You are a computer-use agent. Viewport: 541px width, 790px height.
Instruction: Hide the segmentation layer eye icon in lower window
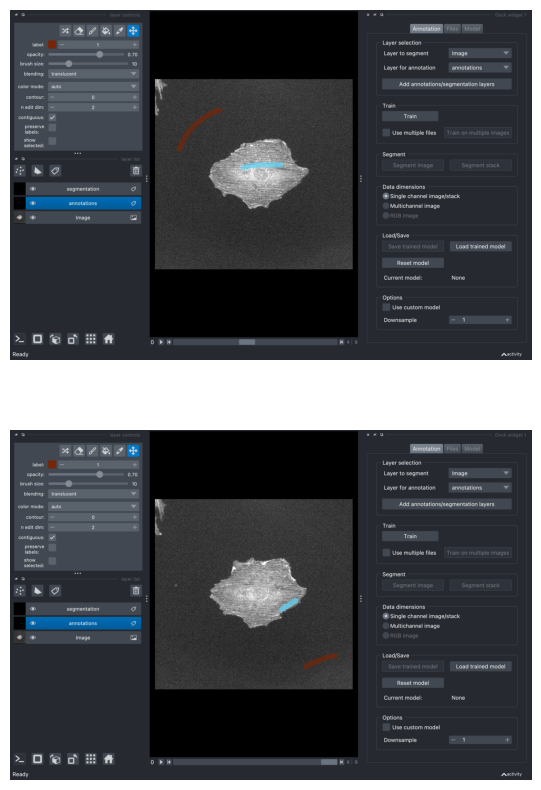tap(33, 609)
